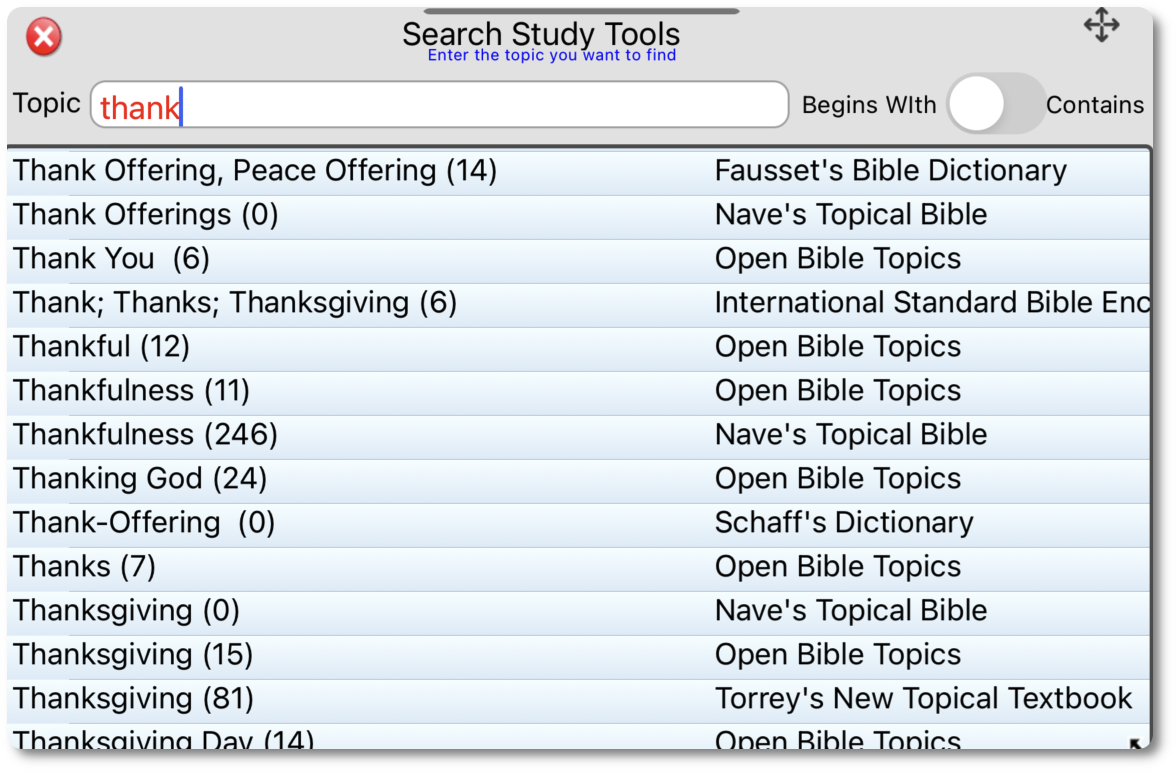Open Thankfulness (246) in Nave's Topical Bible
Screen dimensions: 1176x772
tap(146, 435)
